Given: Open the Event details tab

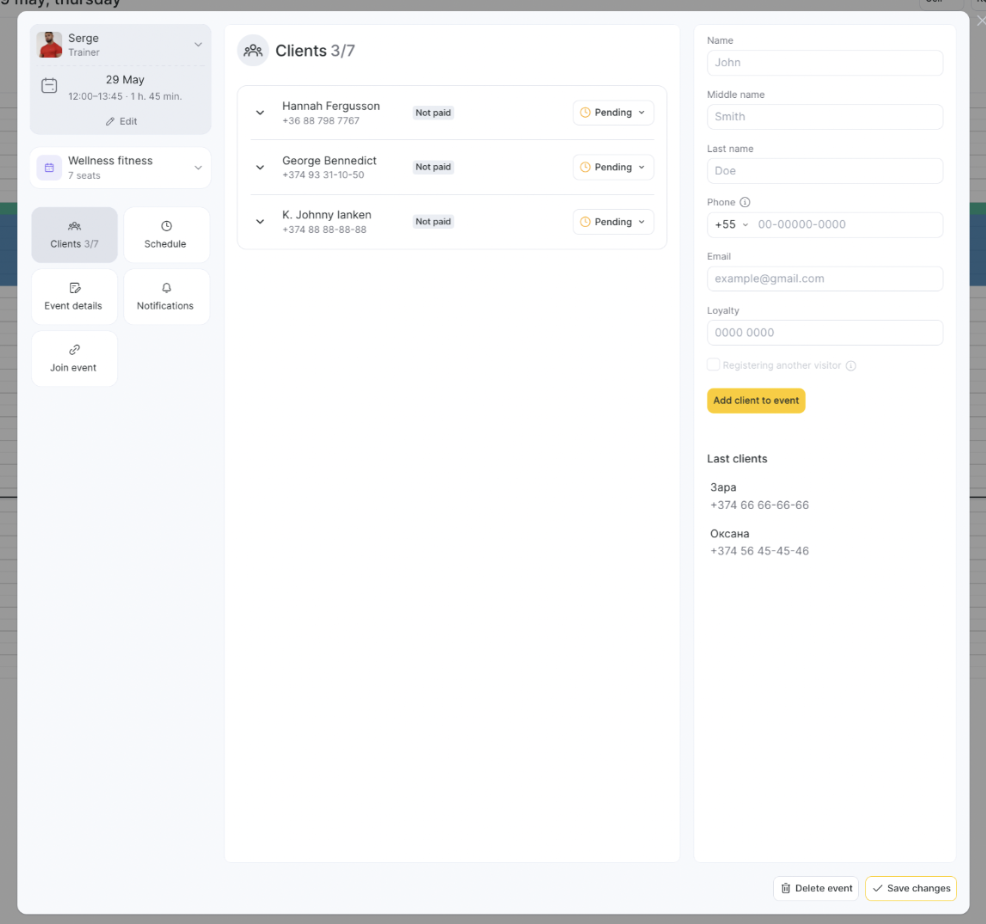Looking at the screenshot, I should click(x=74, y=297).
